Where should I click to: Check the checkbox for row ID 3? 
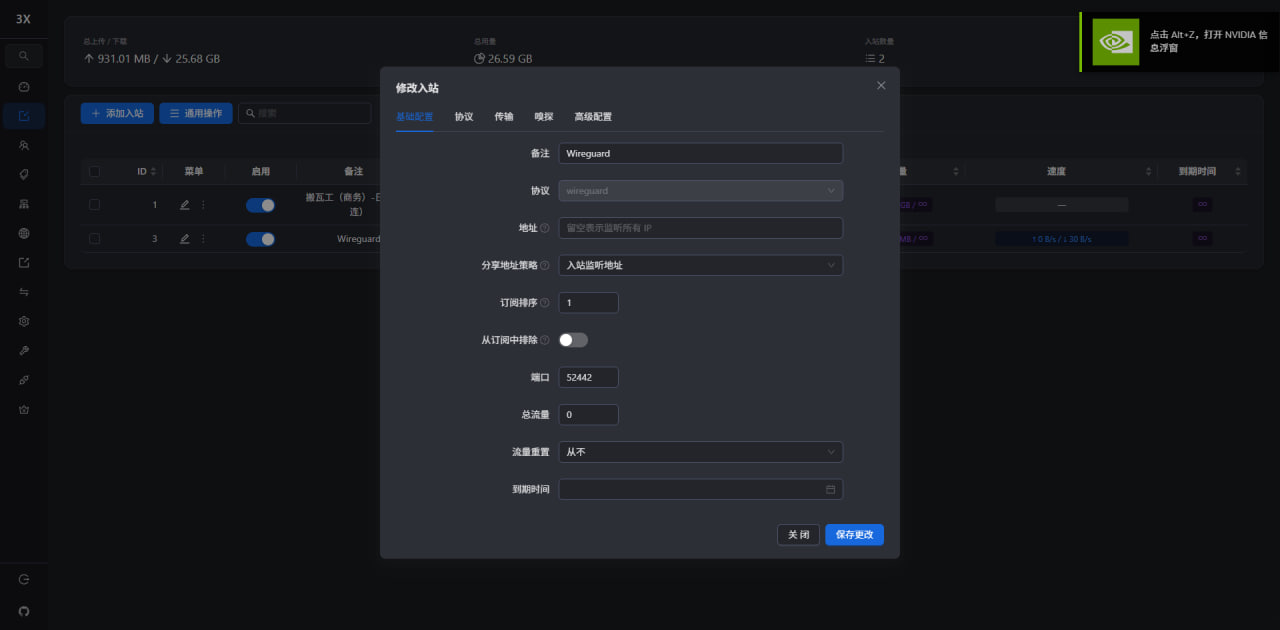click(x=95, y=239)
